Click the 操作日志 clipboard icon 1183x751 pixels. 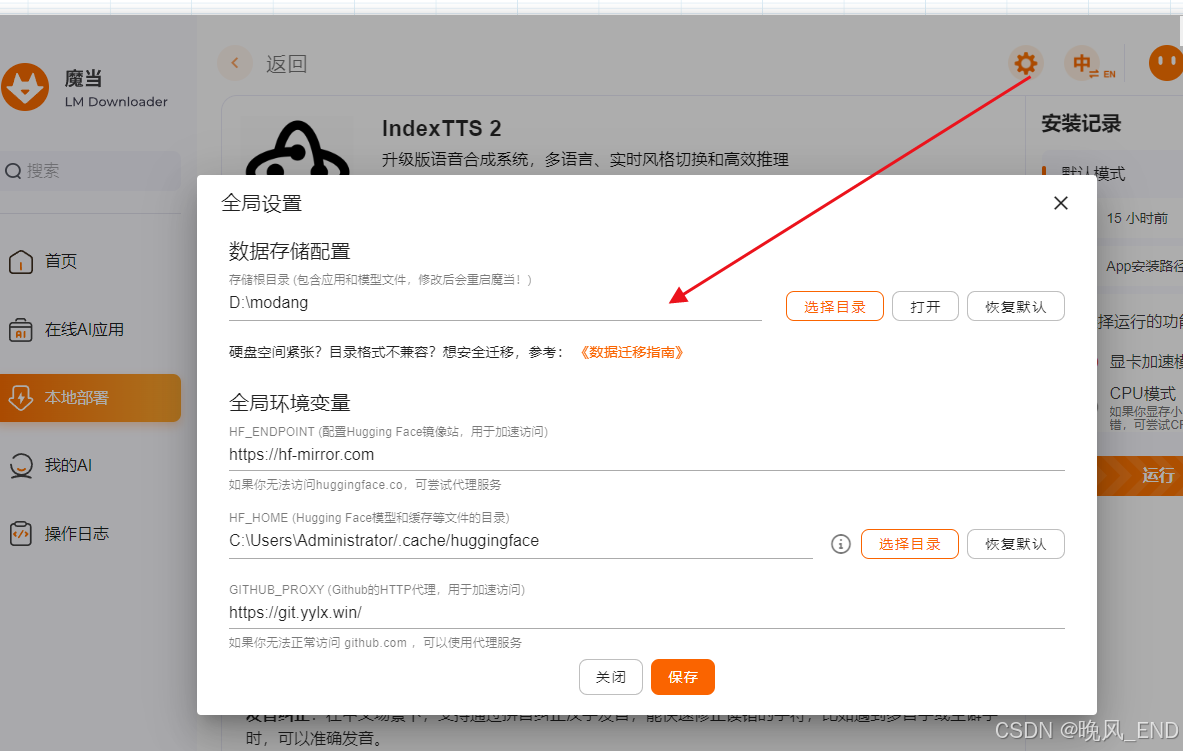[20, 534]
